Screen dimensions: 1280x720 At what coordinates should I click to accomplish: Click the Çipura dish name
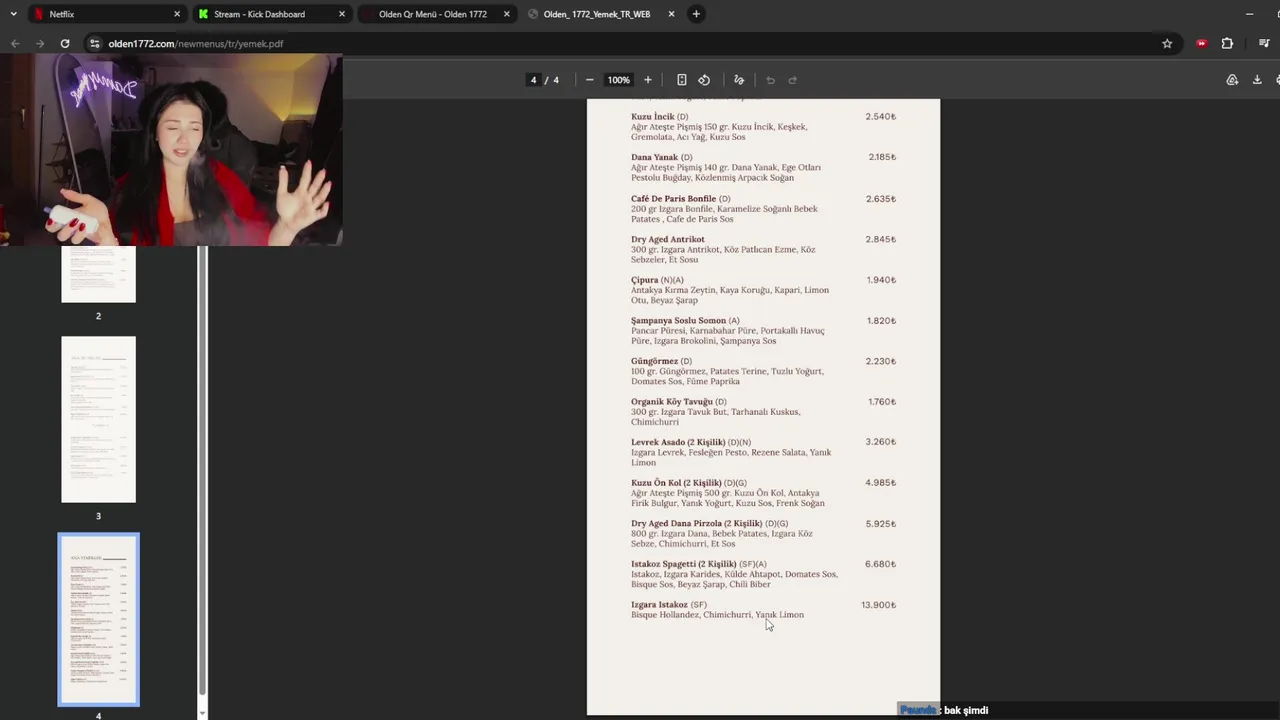pyautogui.click(x=645, y=280)
